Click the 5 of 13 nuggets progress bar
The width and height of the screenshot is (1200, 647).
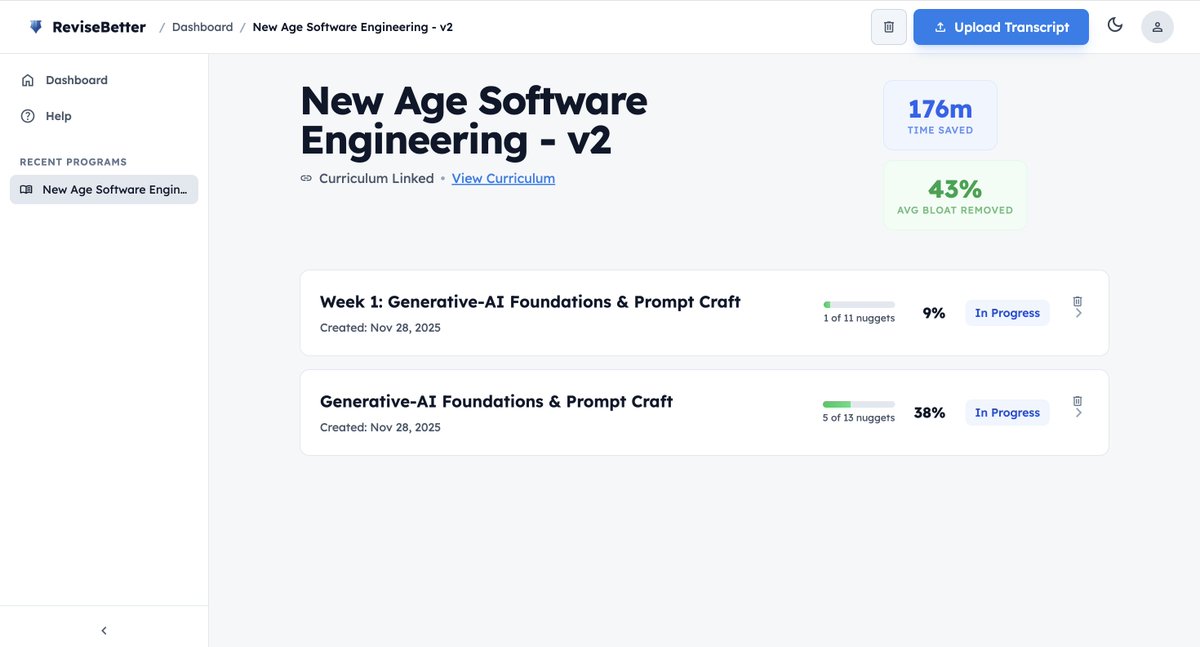point(859,404)
